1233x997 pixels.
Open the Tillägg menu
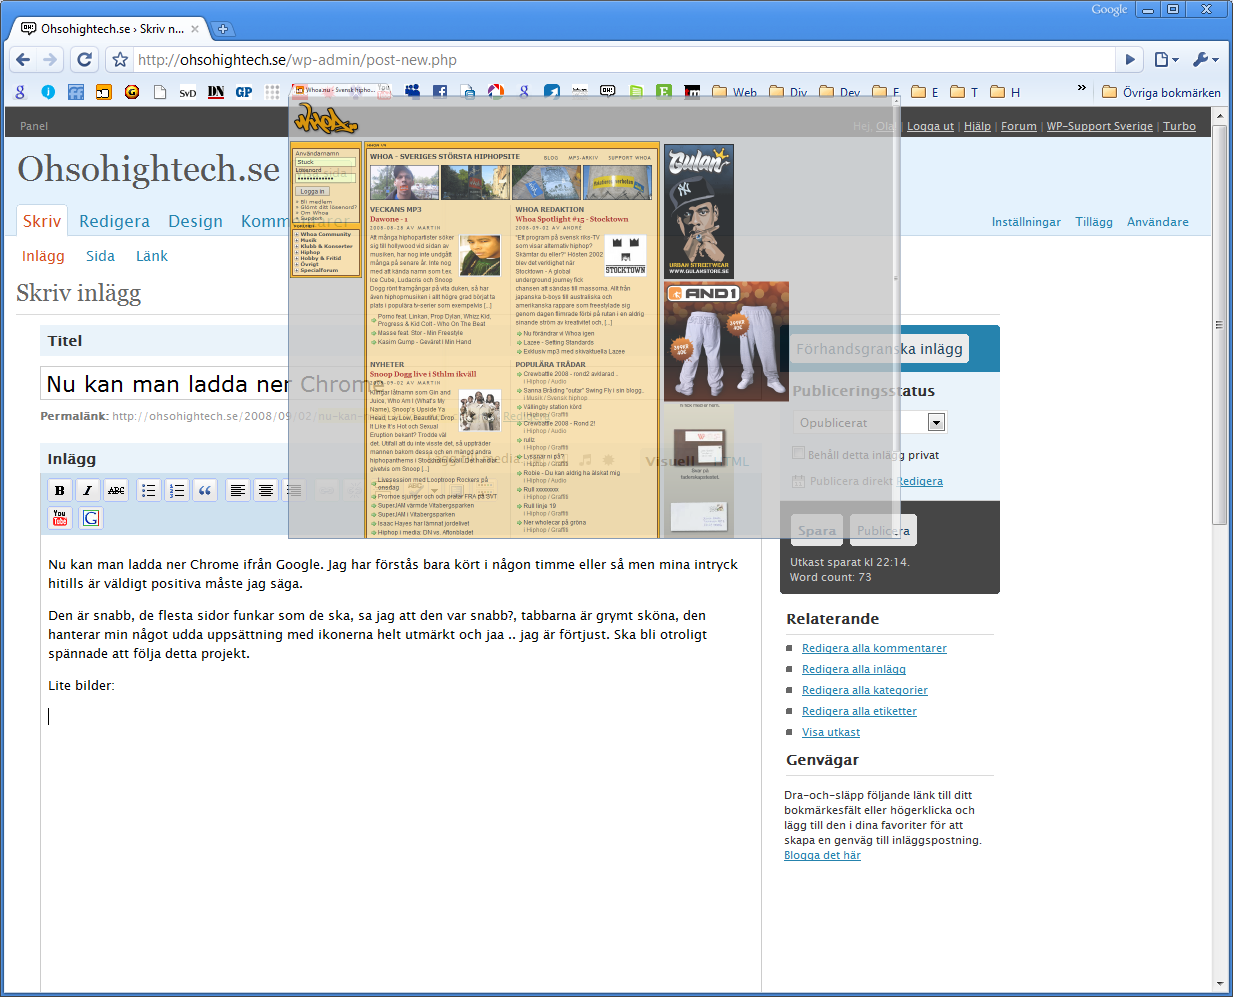pos(1094,222)
